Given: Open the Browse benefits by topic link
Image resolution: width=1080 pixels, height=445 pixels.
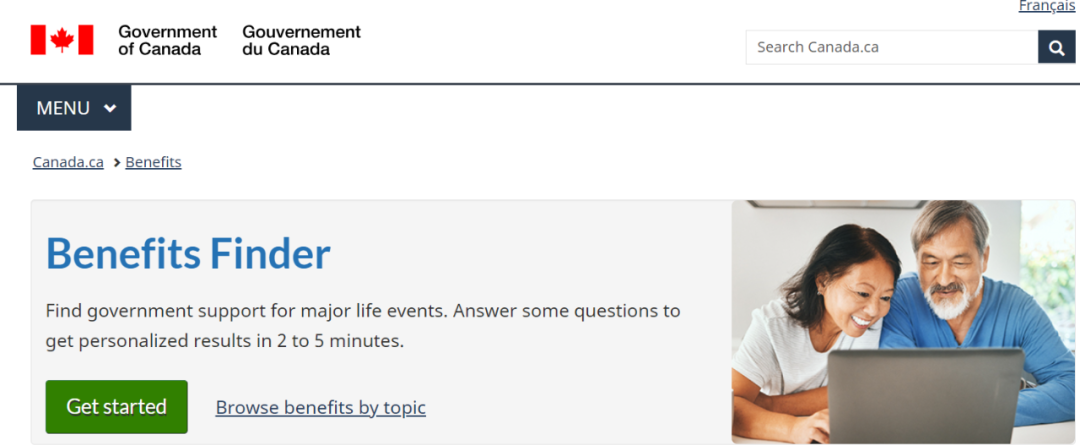Looking at the screenshot, I should (320, 408).
